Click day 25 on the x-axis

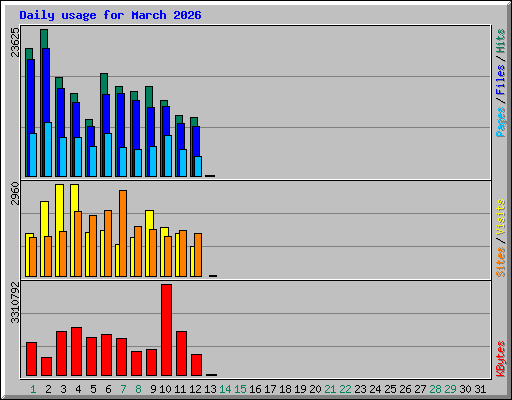pyautogui.click(x=390, y=389)
